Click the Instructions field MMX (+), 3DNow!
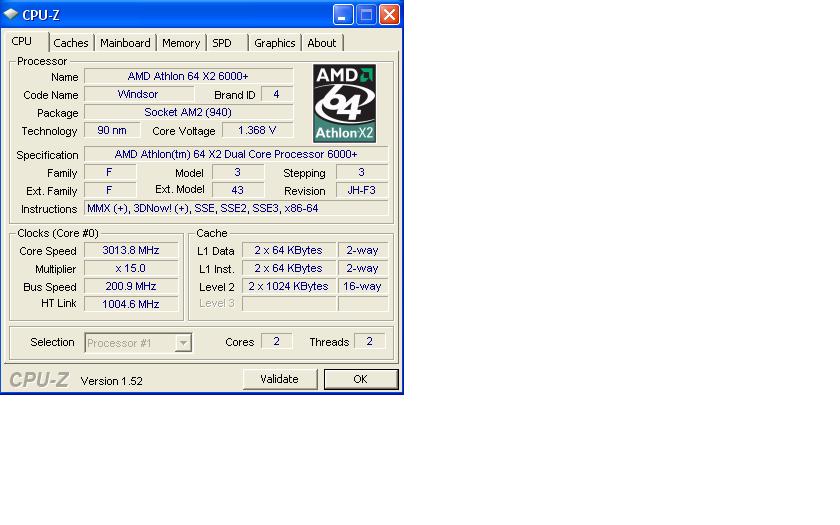The width and height of the screenshot is (840, 525). tap(236, 208)
